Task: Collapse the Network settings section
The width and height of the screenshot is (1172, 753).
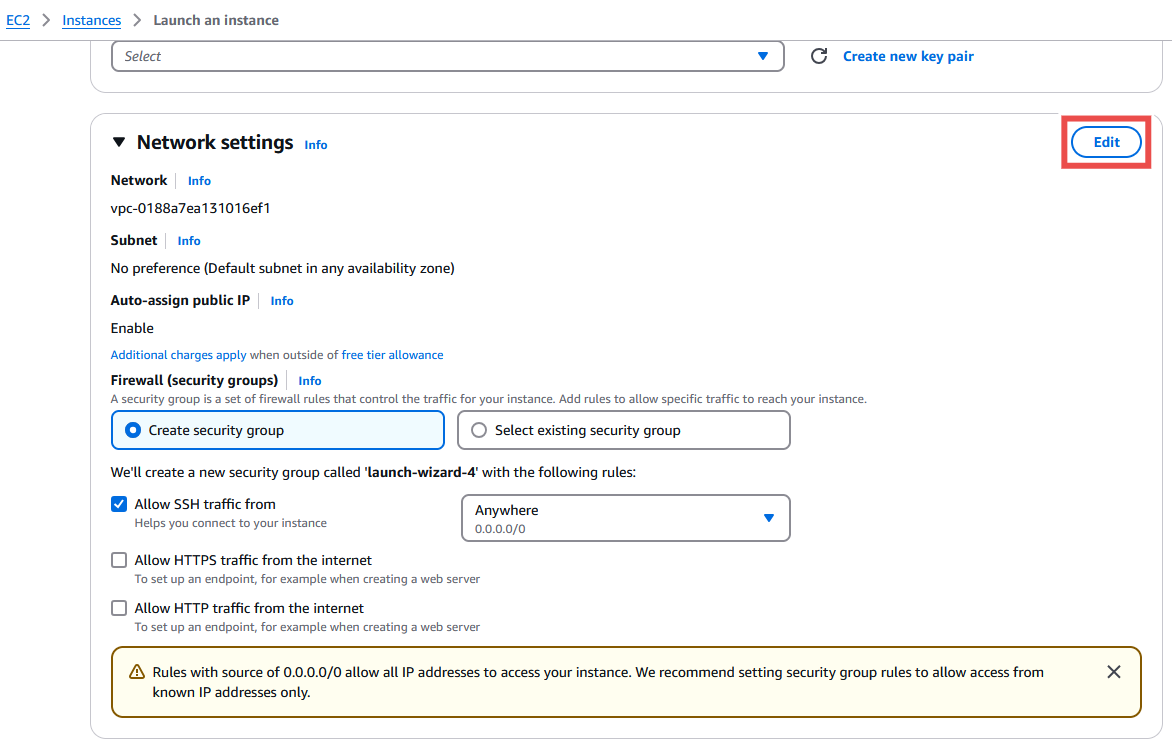Action: 120,143
